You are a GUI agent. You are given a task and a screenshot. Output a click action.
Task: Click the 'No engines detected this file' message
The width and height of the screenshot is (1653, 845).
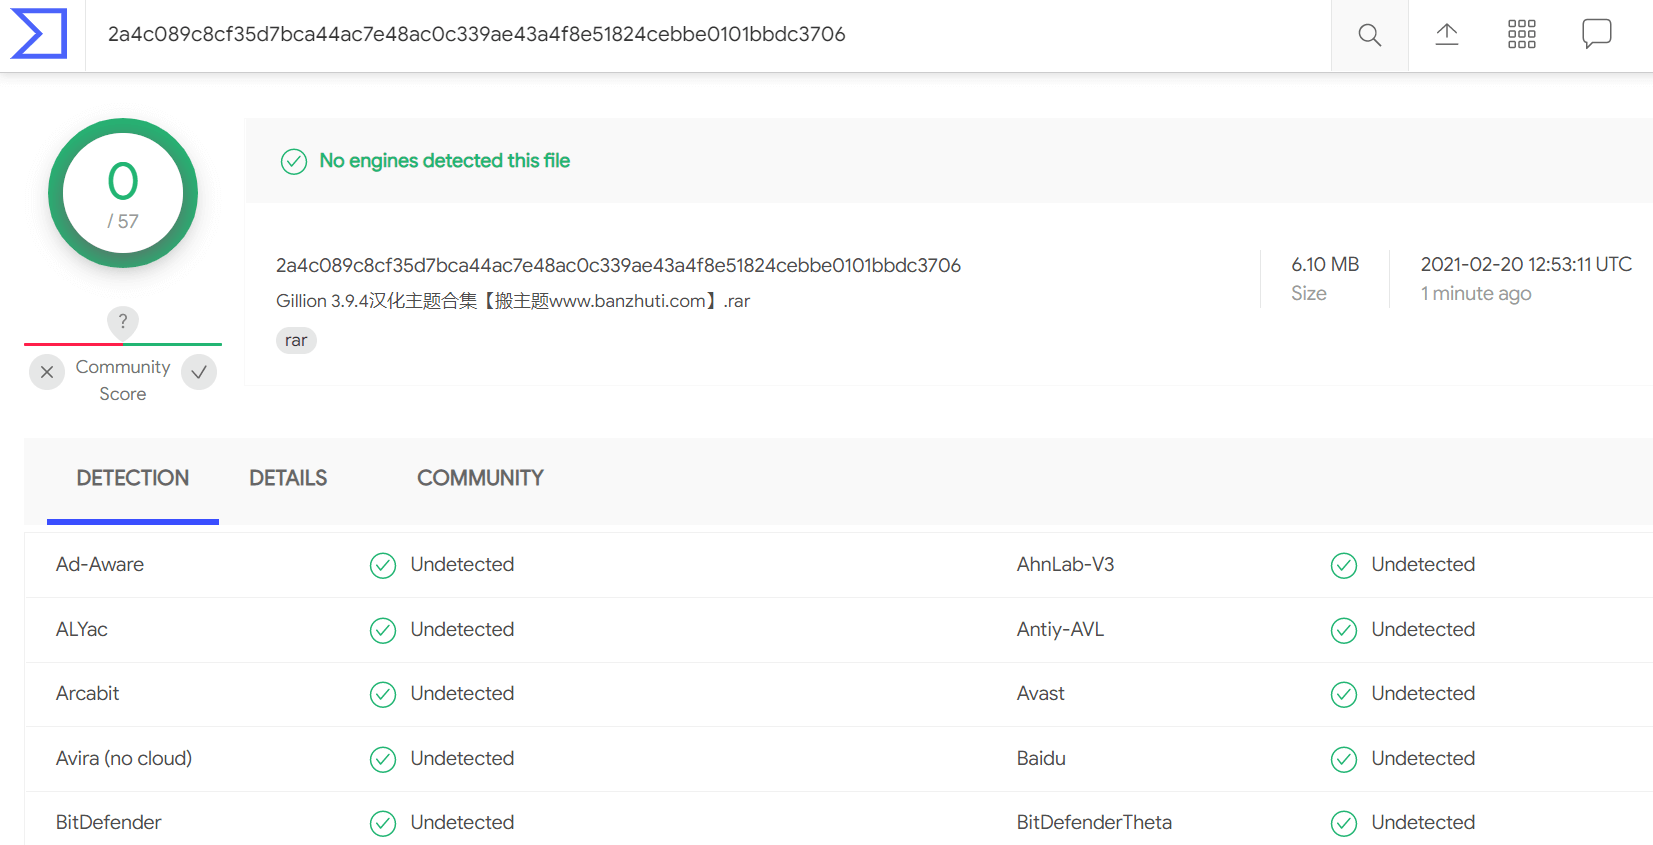click(445, 161)
